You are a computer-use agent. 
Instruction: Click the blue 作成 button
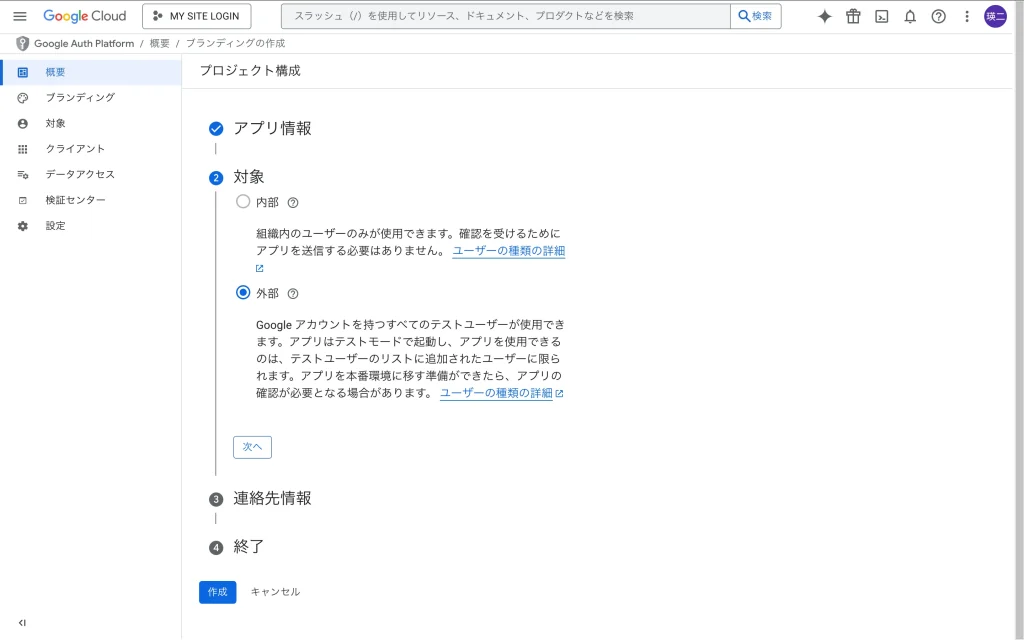click(x=217, y=592)
